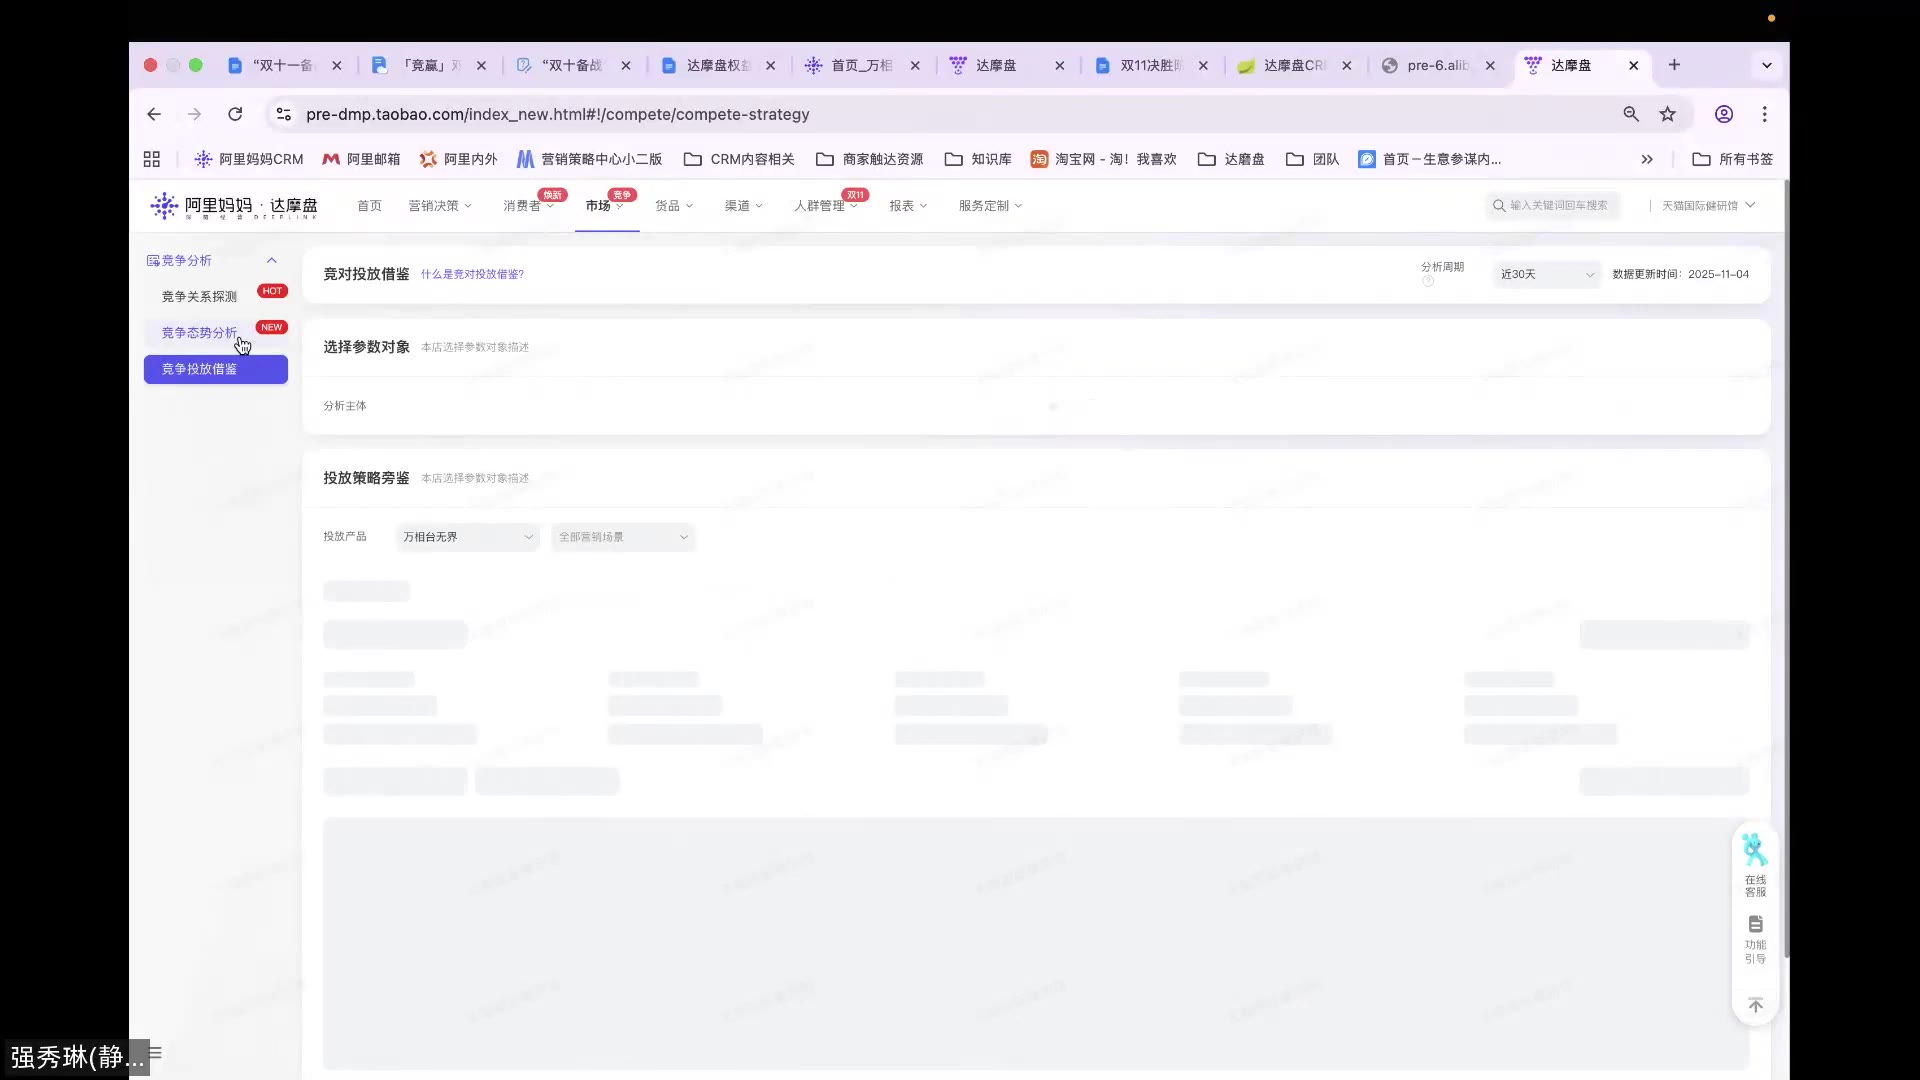The image size is (1920, 1080).
Task: Open the feature guide icon
Action: point(1755,925)
